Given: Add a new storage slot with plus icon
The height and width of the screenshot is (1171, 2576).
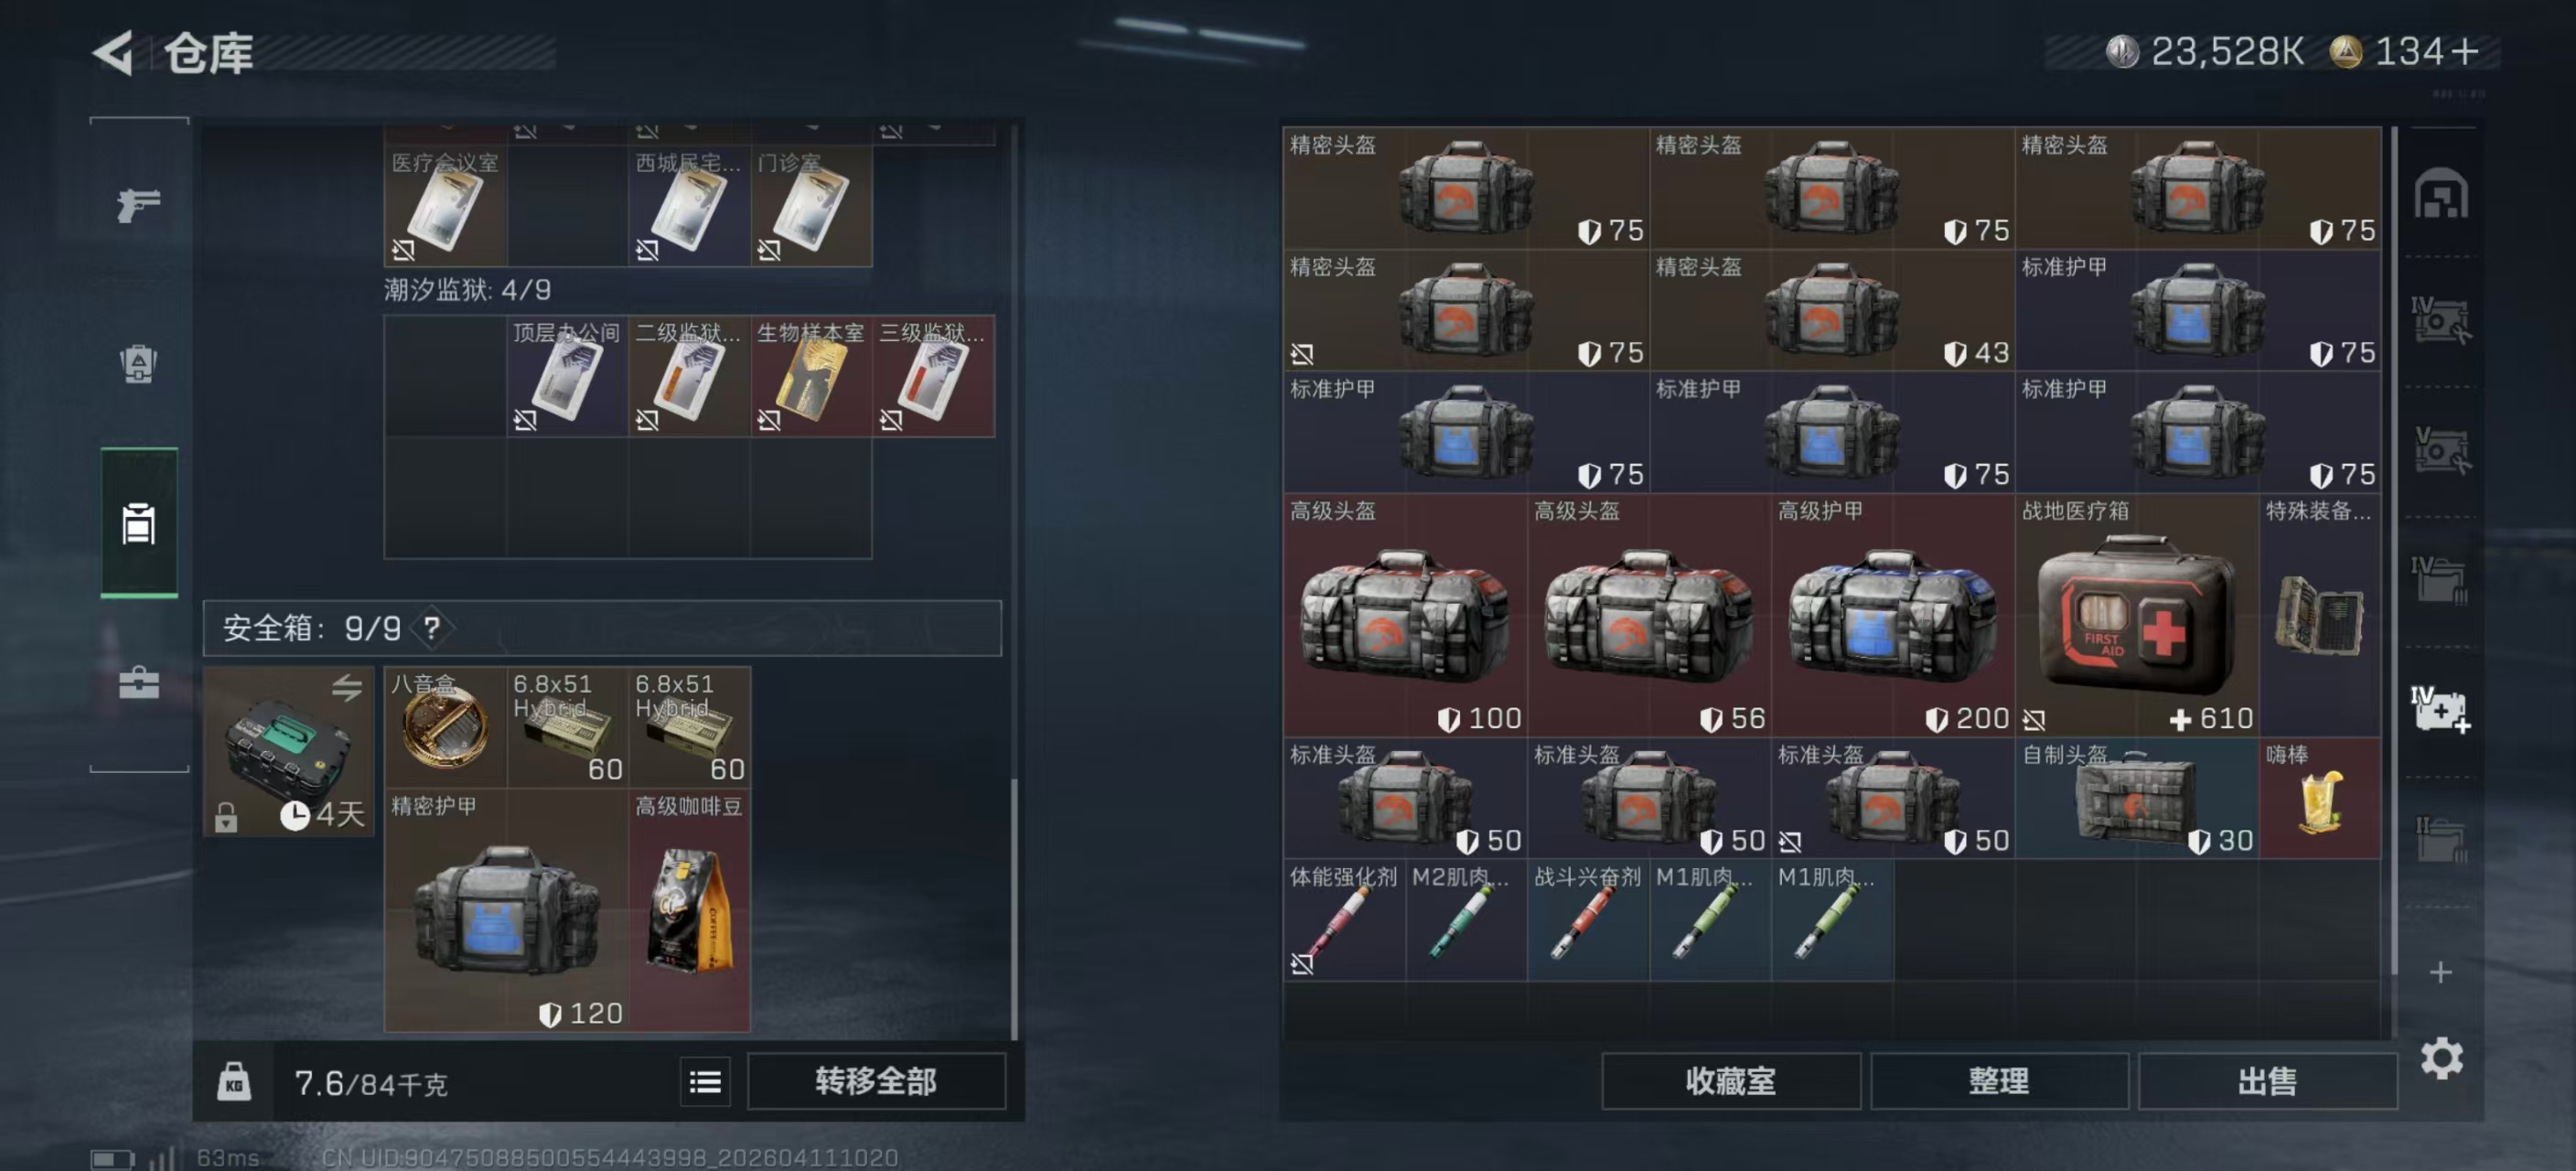Looking at the screenshot, I should 2441,972.
